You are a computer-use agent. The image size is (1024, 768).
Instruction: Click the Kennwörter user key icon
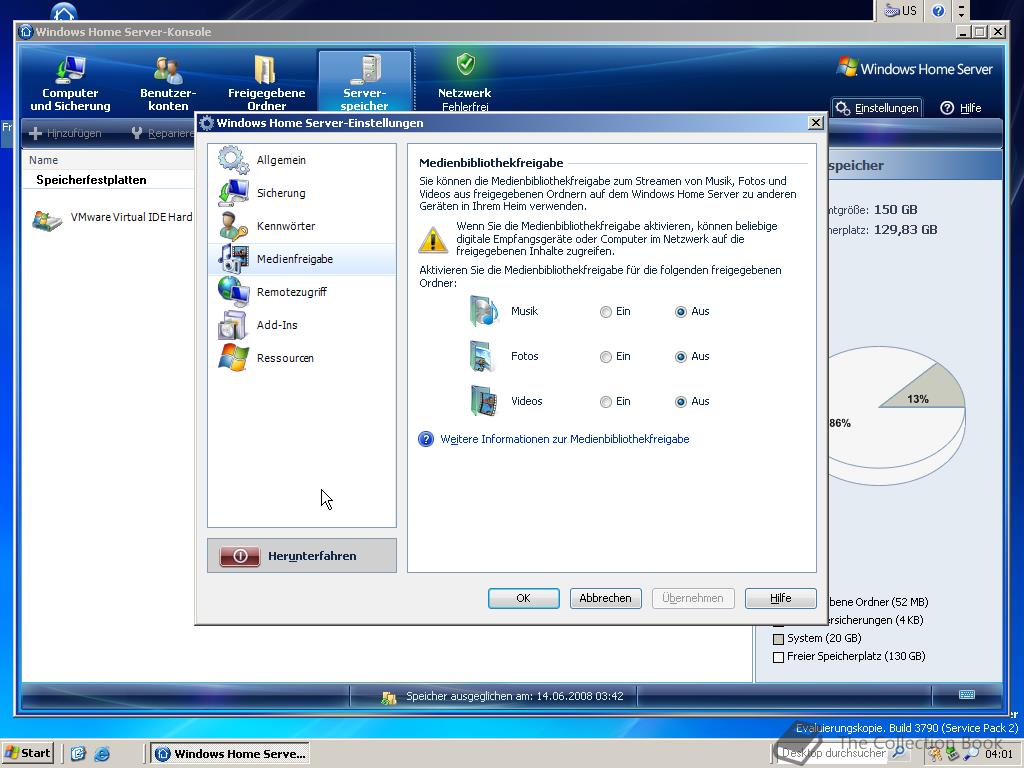[x=233, y=226]
